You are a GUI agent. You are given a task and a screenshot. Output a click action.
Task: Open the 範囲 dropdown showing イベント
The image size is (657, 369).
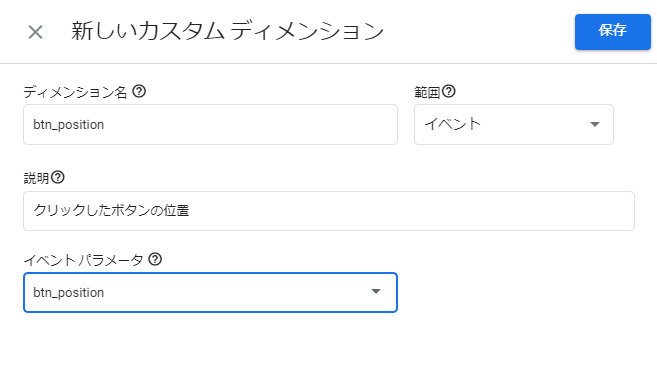(x=514, y=124)
